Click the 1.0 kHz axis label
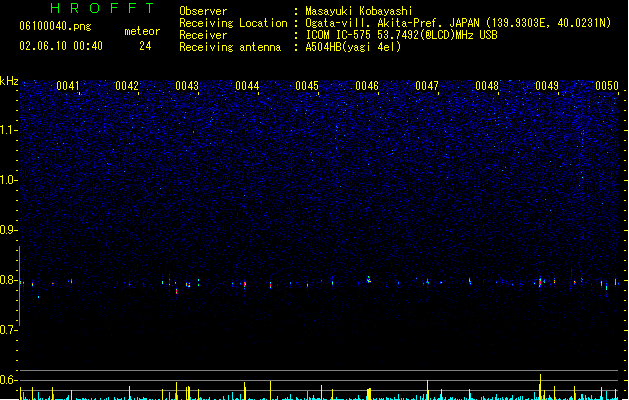Image resolution: width=629 pixels, height=400 pixels. [9, 180]
